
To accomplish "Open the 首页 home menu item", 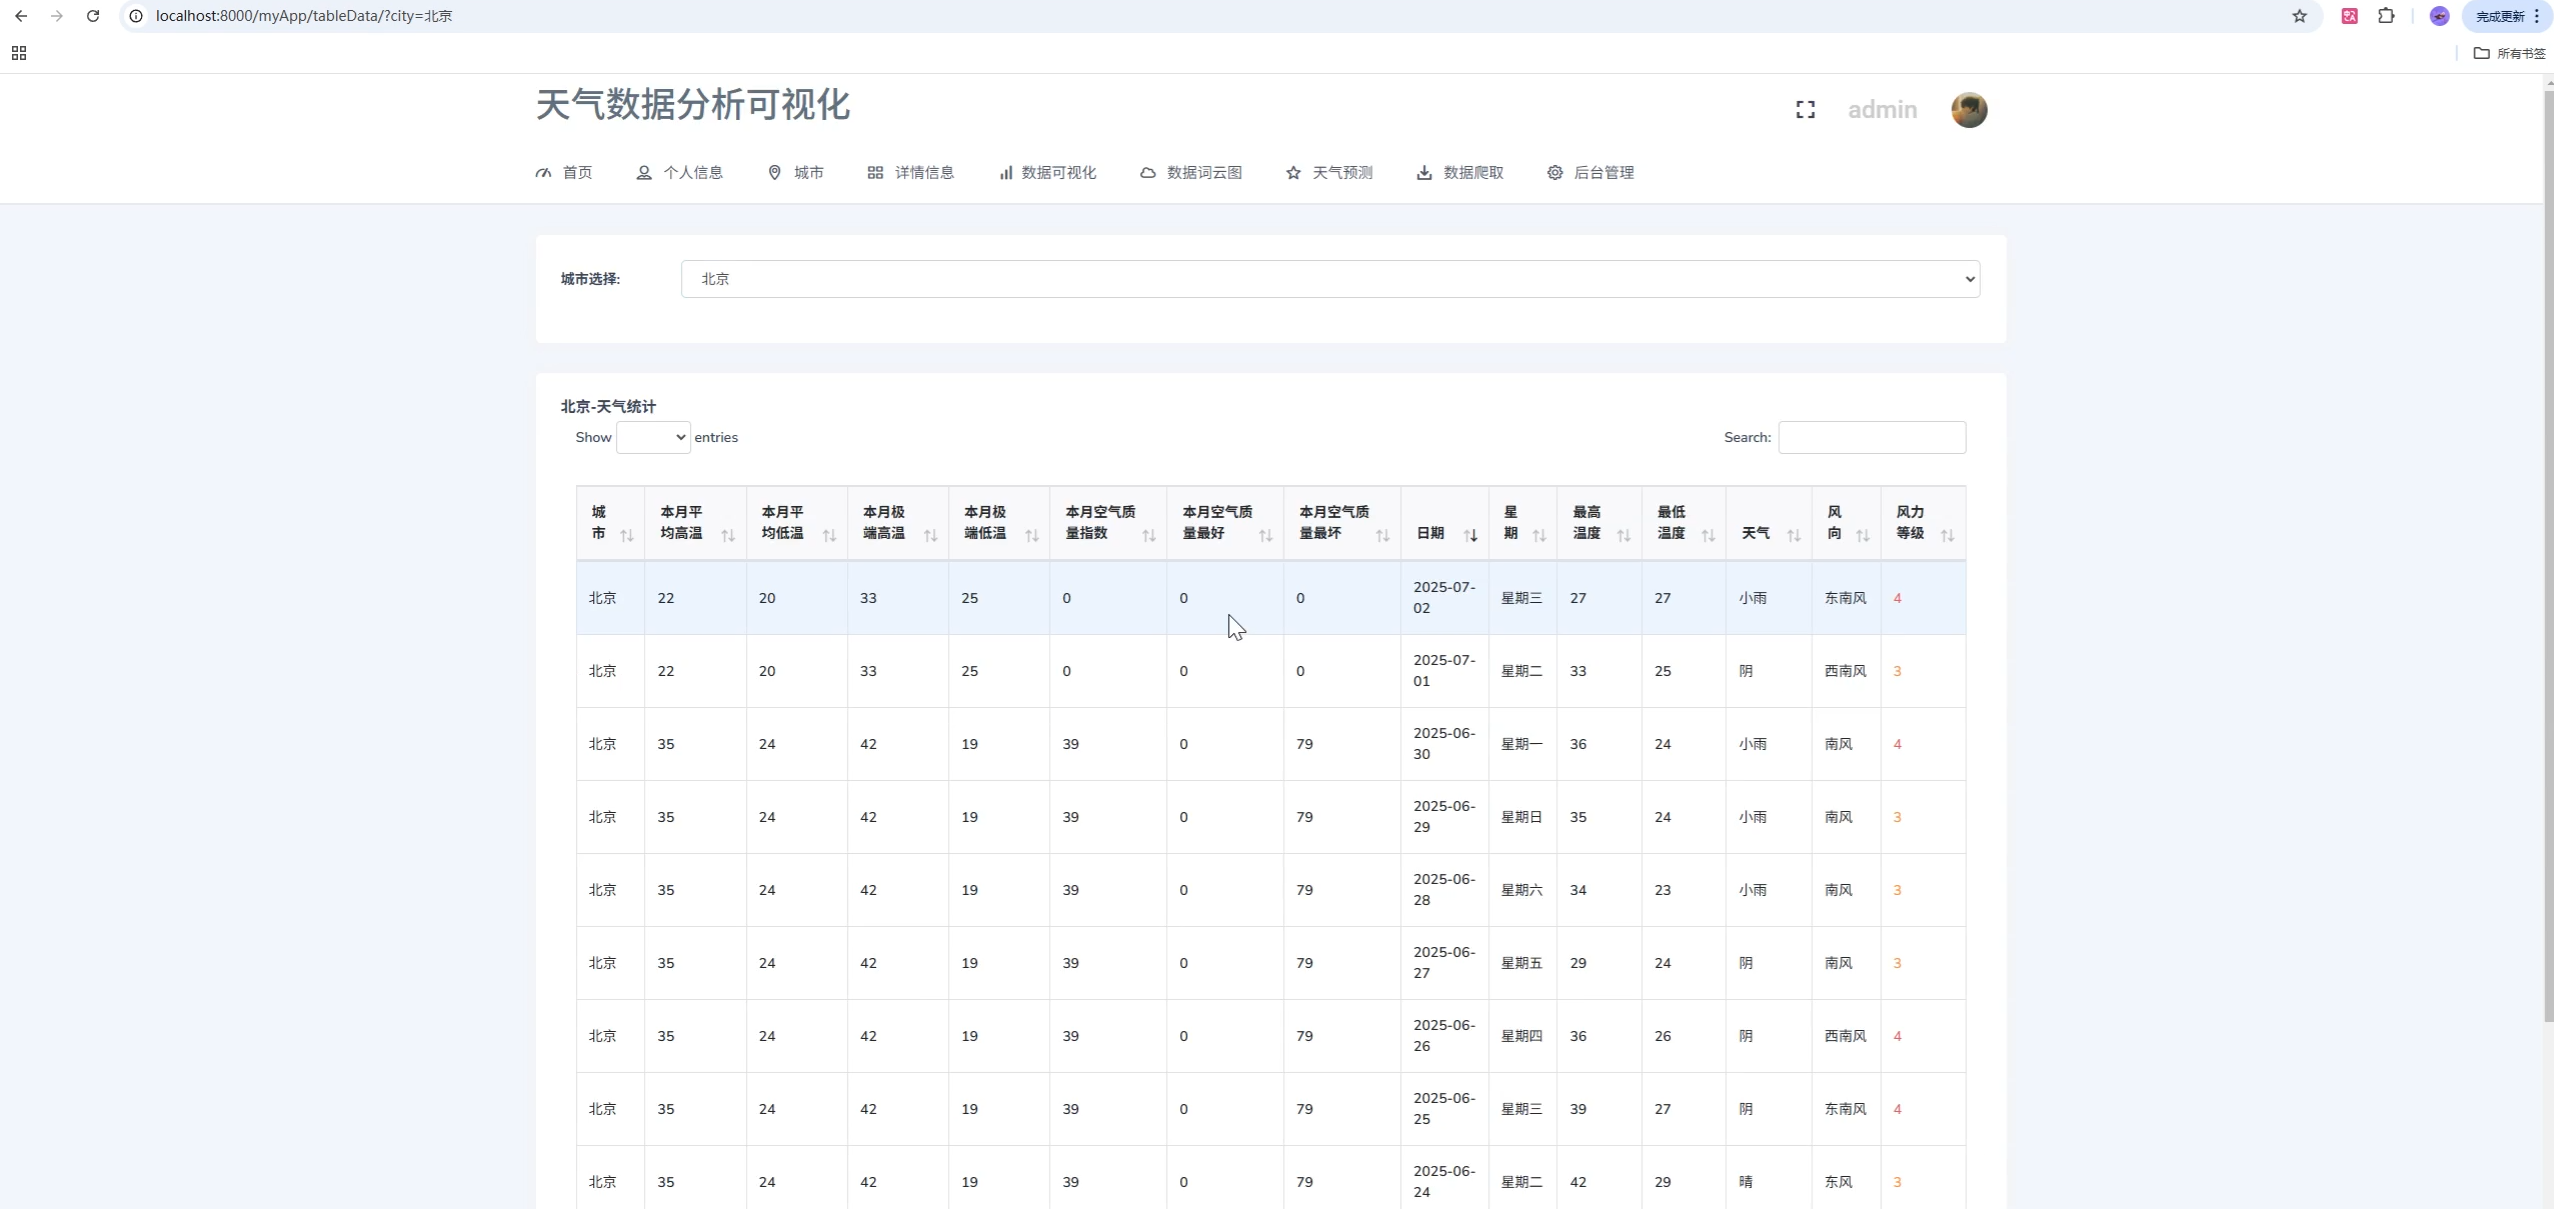I will click(564, 173).
